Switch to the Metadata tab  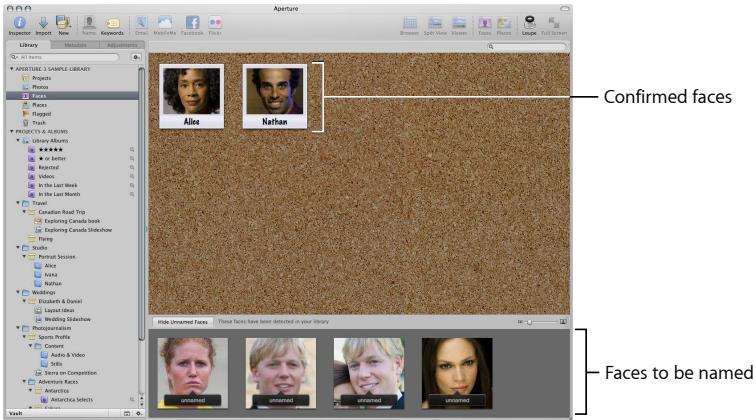75,45
